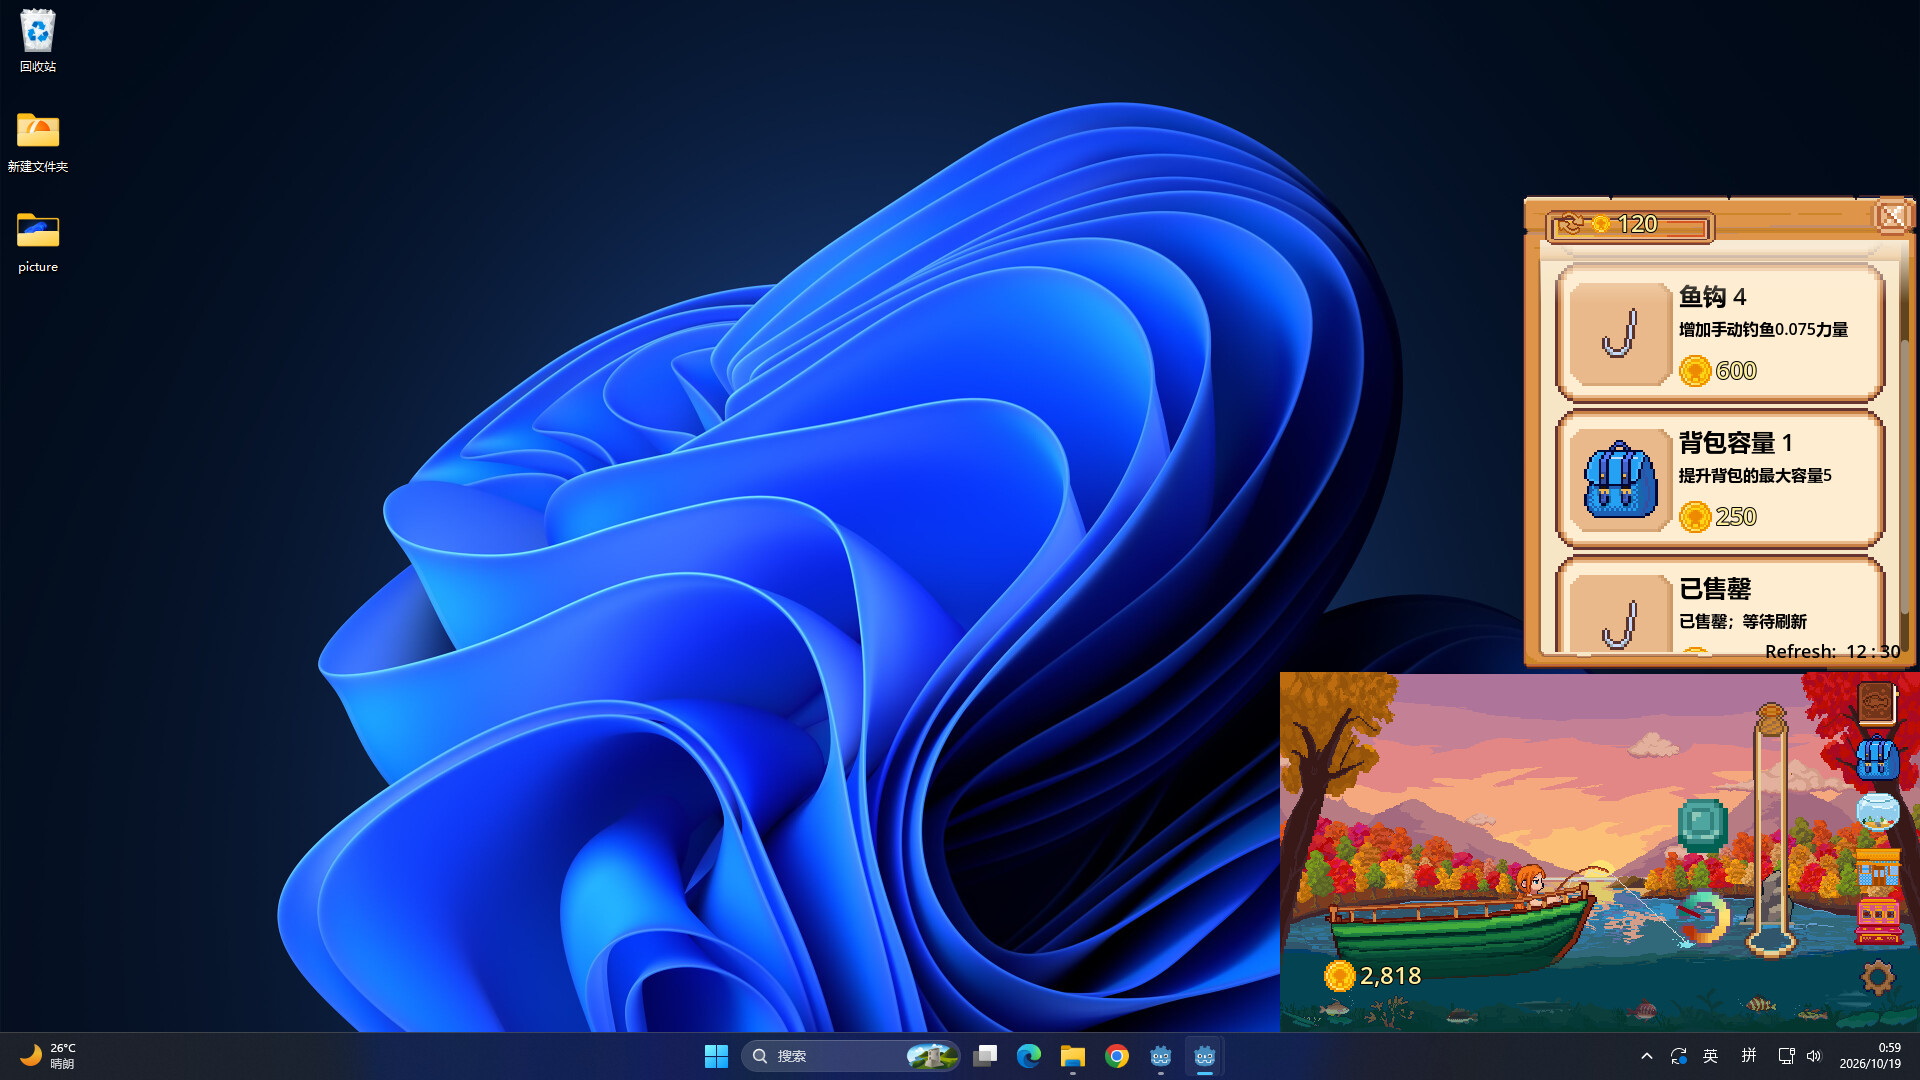The height and width of the screenshot is (1080, 1920).
Task: Buy the 背包容量 1 backpack upgrade
Action: [1720, 479]
